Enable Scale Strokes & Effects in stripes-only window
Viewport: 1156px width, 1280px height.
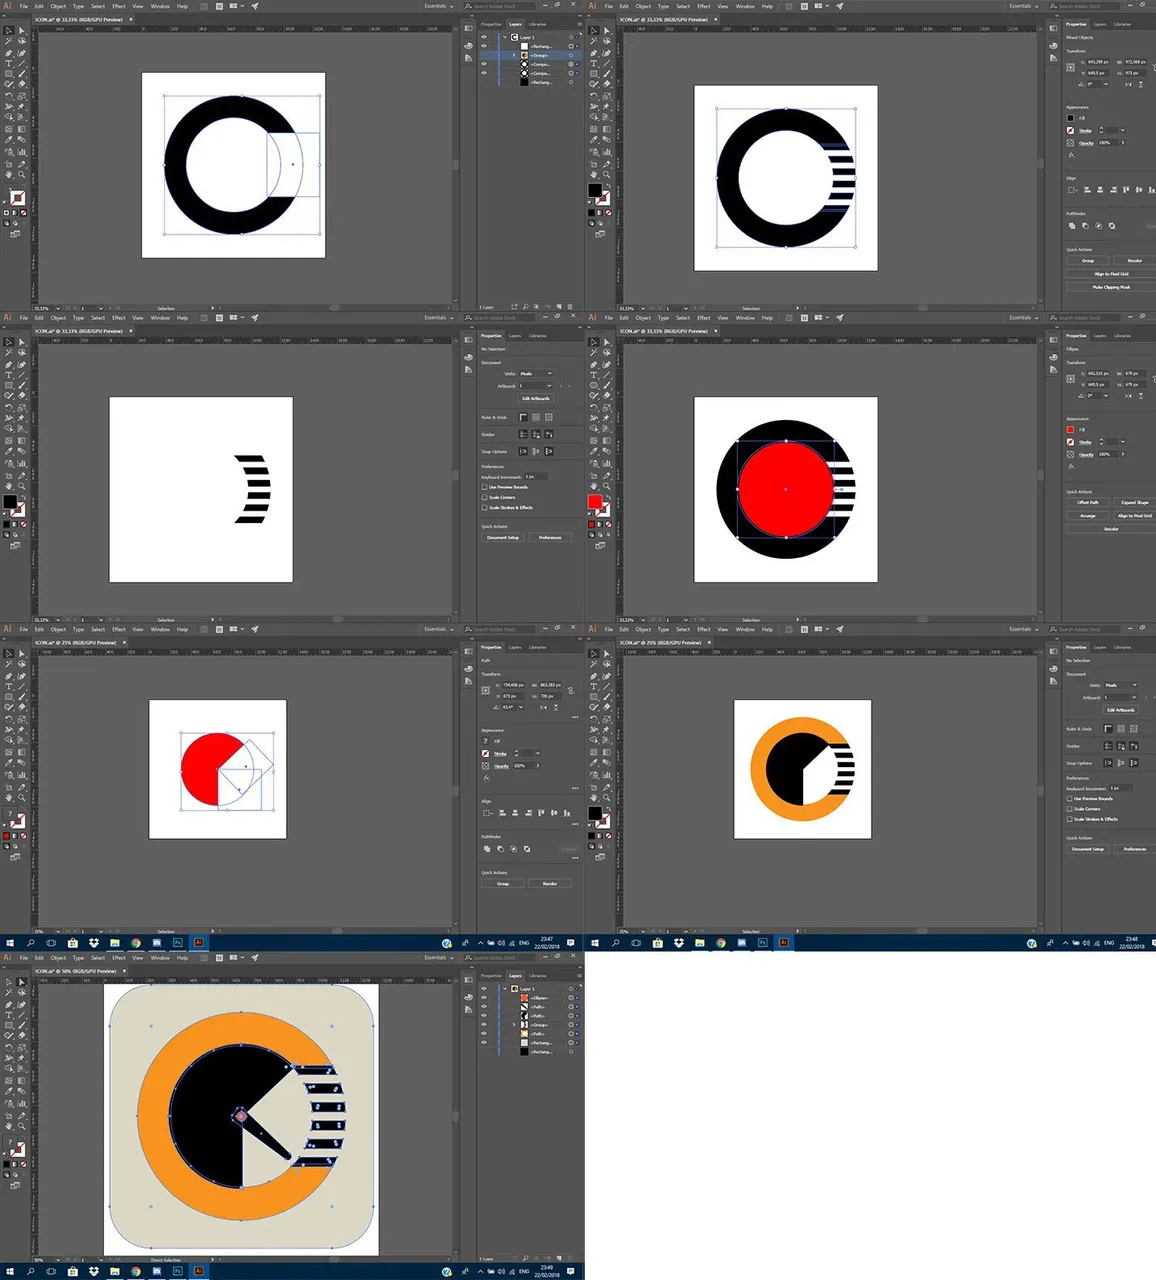[484, 508]
